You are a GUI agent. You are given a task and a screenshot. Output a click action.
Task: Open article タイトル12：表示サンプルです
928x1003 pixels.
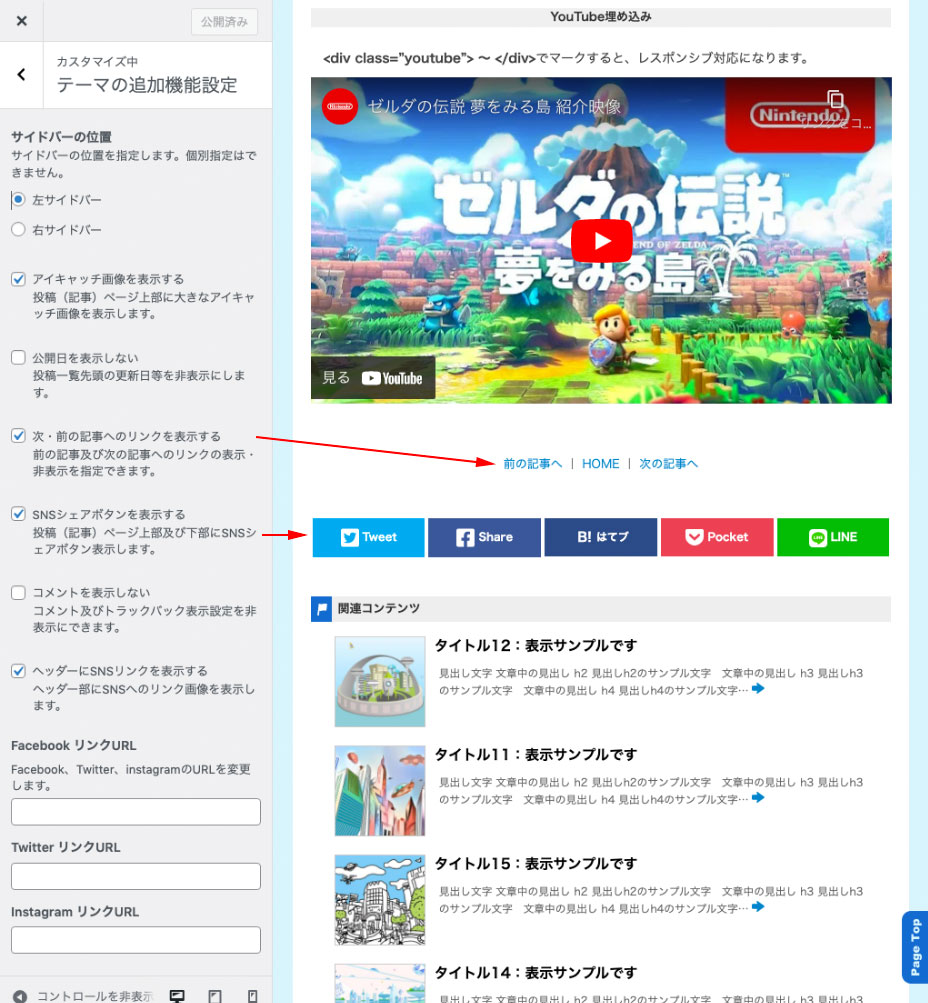[x=536, y=645]
